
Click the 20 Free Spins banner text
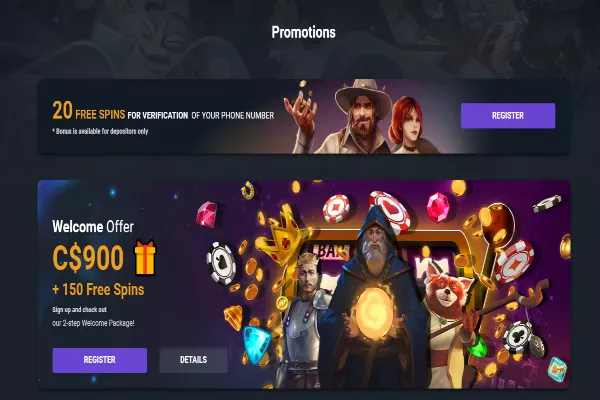[89, 112]
